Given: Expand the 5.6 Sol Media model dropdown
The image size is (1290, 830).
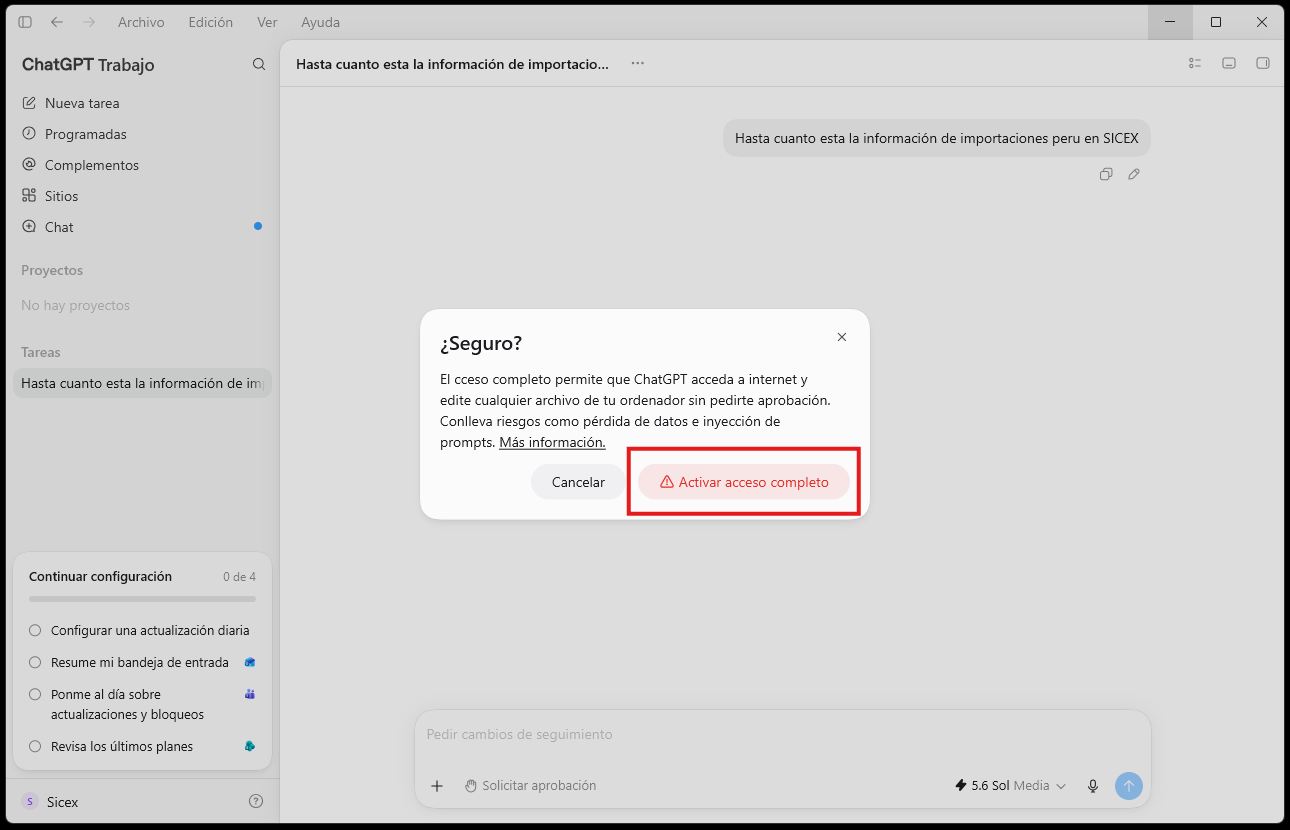Looking at the screenshot, I should click(x=1011, y=786).
